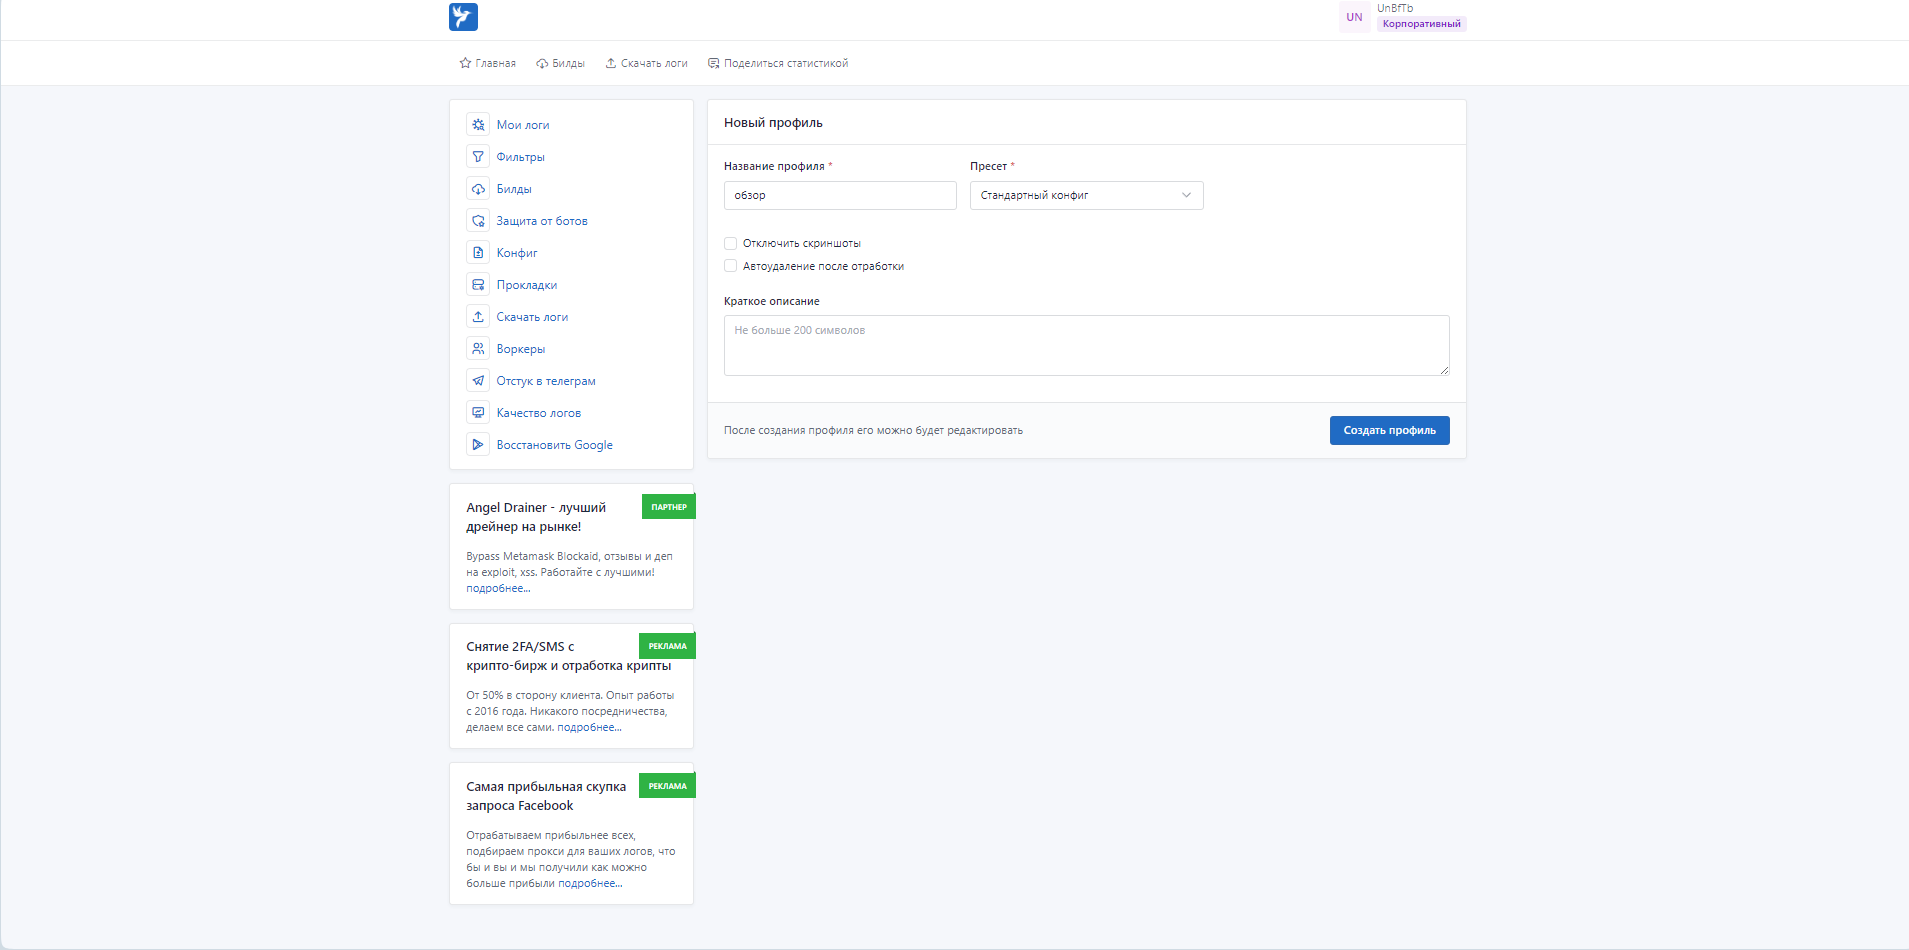Click the note После создания профиля его можно будет редактировать
Viewport: 1909px width, 950px height.
pos(873,430)
